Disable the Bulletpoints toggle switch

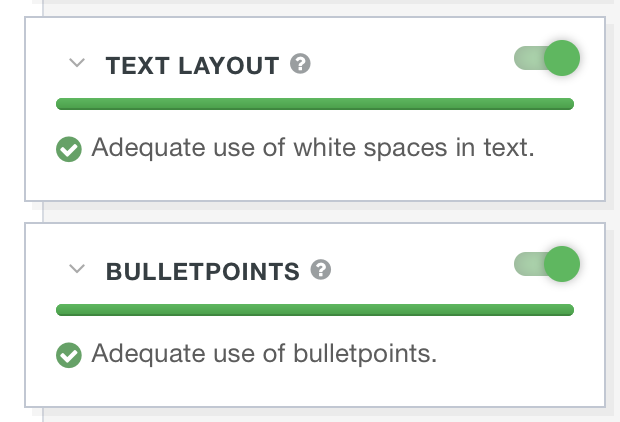coord(547,264)
